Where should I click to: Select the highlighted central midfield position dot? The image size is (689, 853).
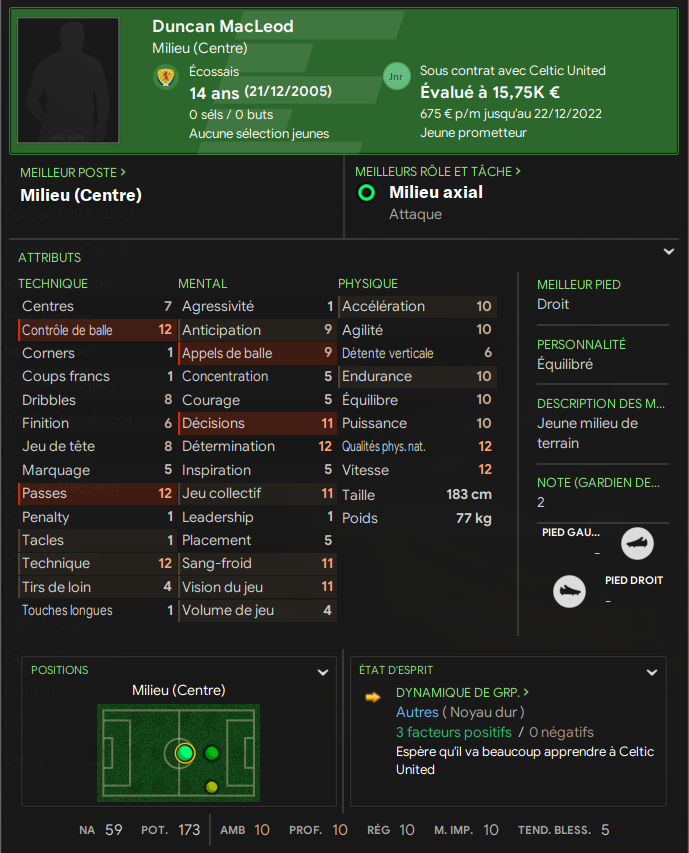184,753
